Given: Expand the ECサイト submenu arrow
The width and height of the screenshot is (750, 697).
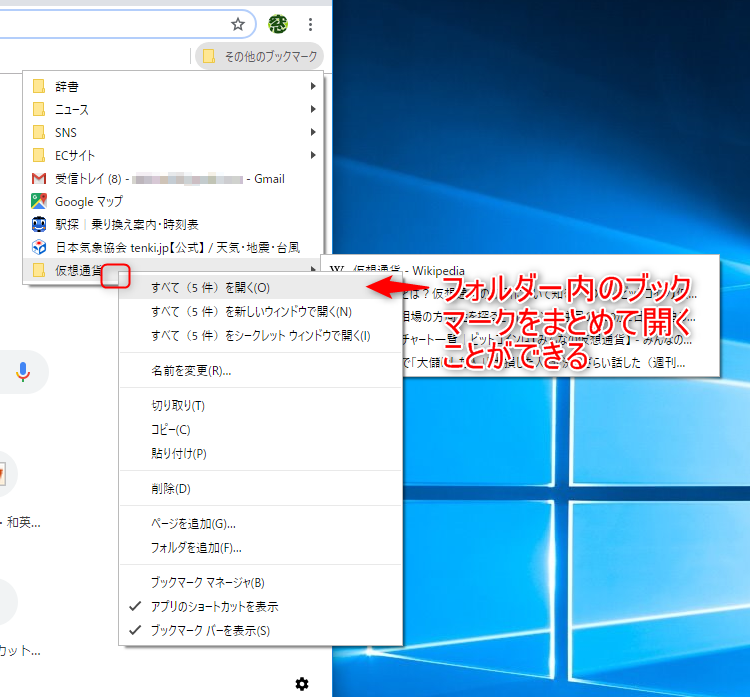Looking at the screenshot, I should [x=313, y=155].
